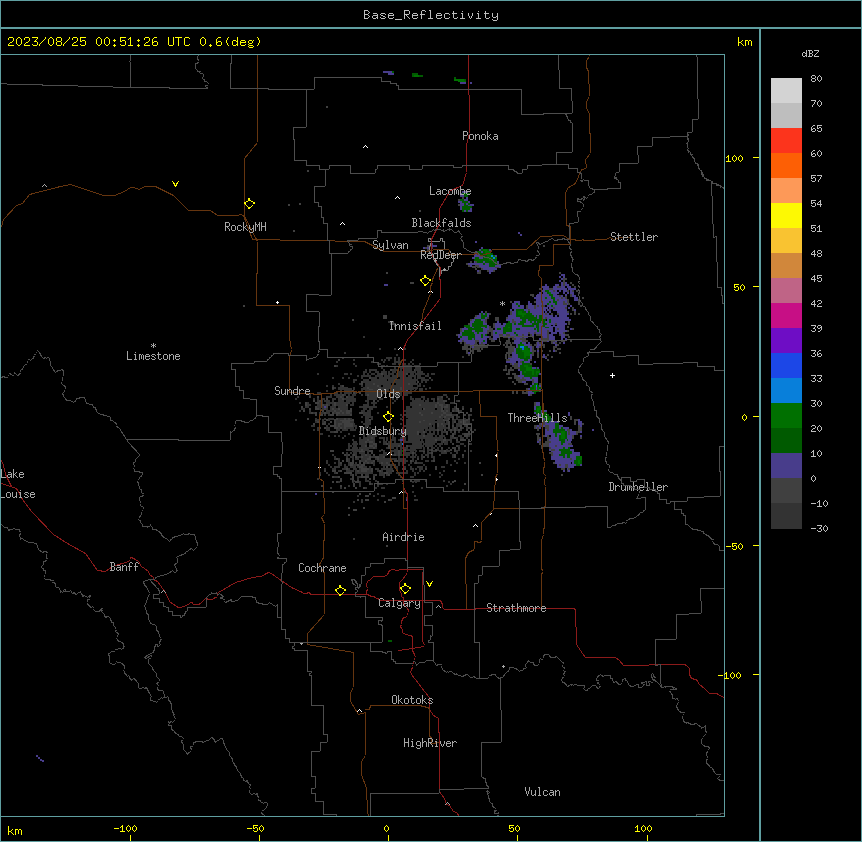Click the Blackfalds label
862x842 pixels.
click(x=441, y=223)
